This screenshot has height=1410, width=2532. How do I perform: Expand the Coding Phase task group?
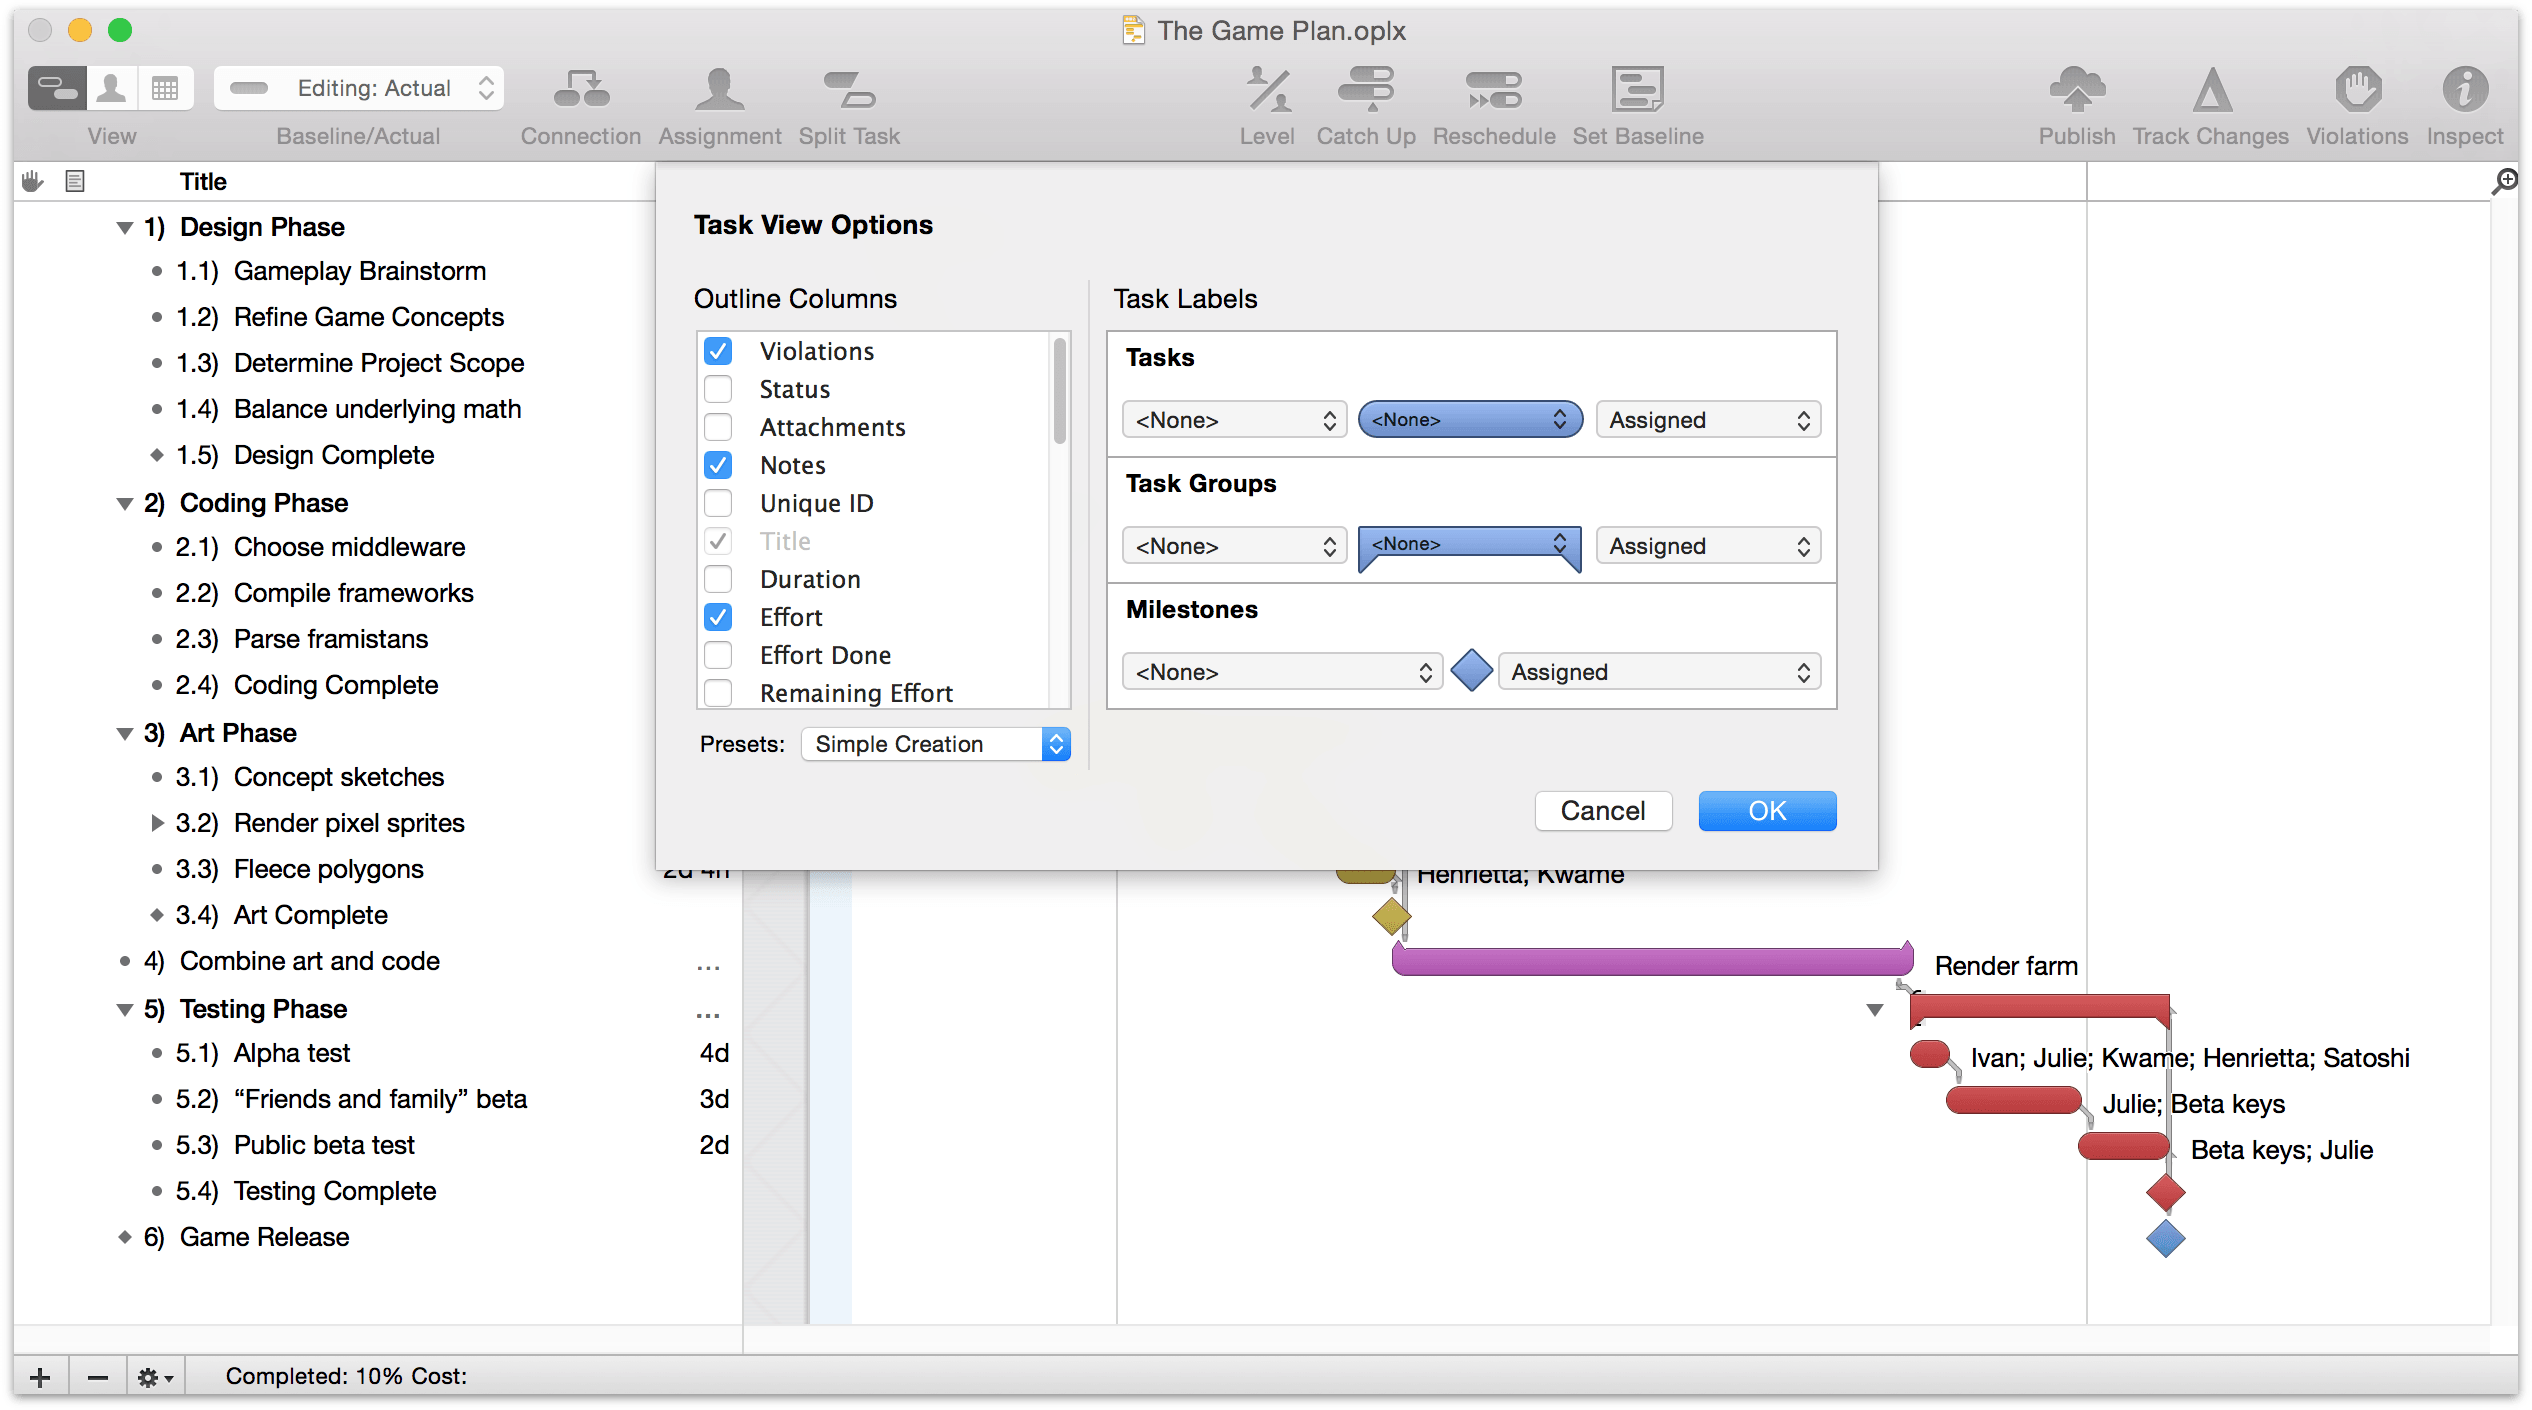point(121,500)
